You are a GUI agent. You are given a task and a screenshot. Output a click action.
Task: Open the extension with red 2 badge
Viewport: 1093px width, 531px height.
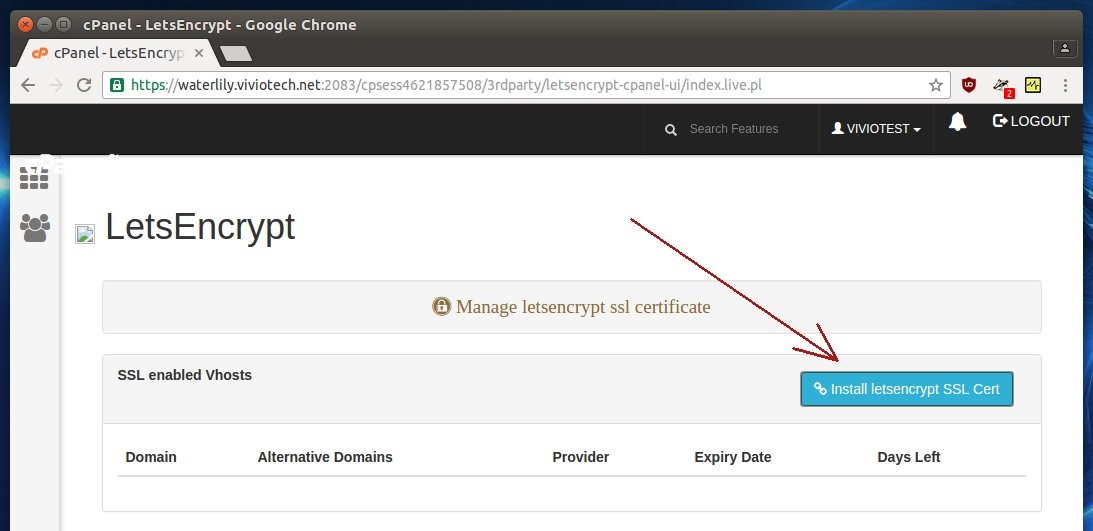[1002, 86]
